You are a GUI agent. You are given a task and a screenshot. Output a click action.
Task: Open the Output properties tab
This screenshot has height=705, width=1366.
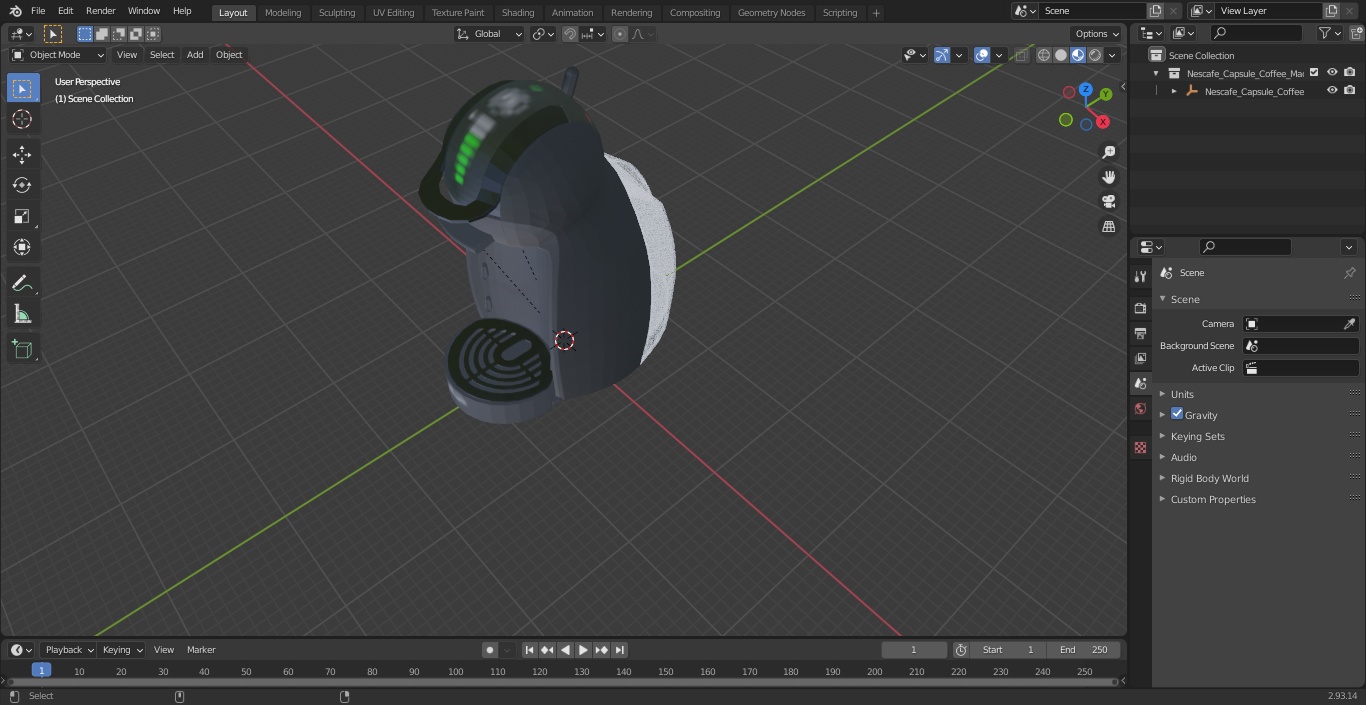point(1140,333)
